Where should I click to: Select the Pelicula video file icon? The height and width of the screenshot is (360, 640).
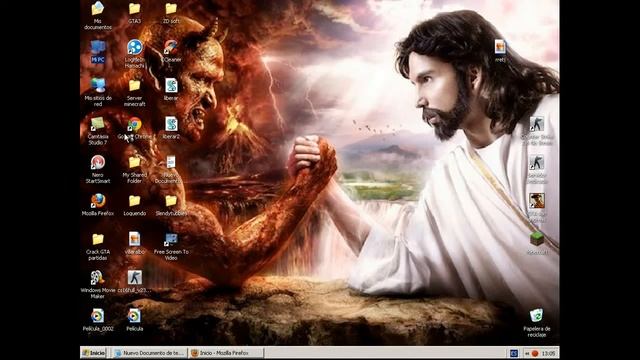[x=134, y=320]
